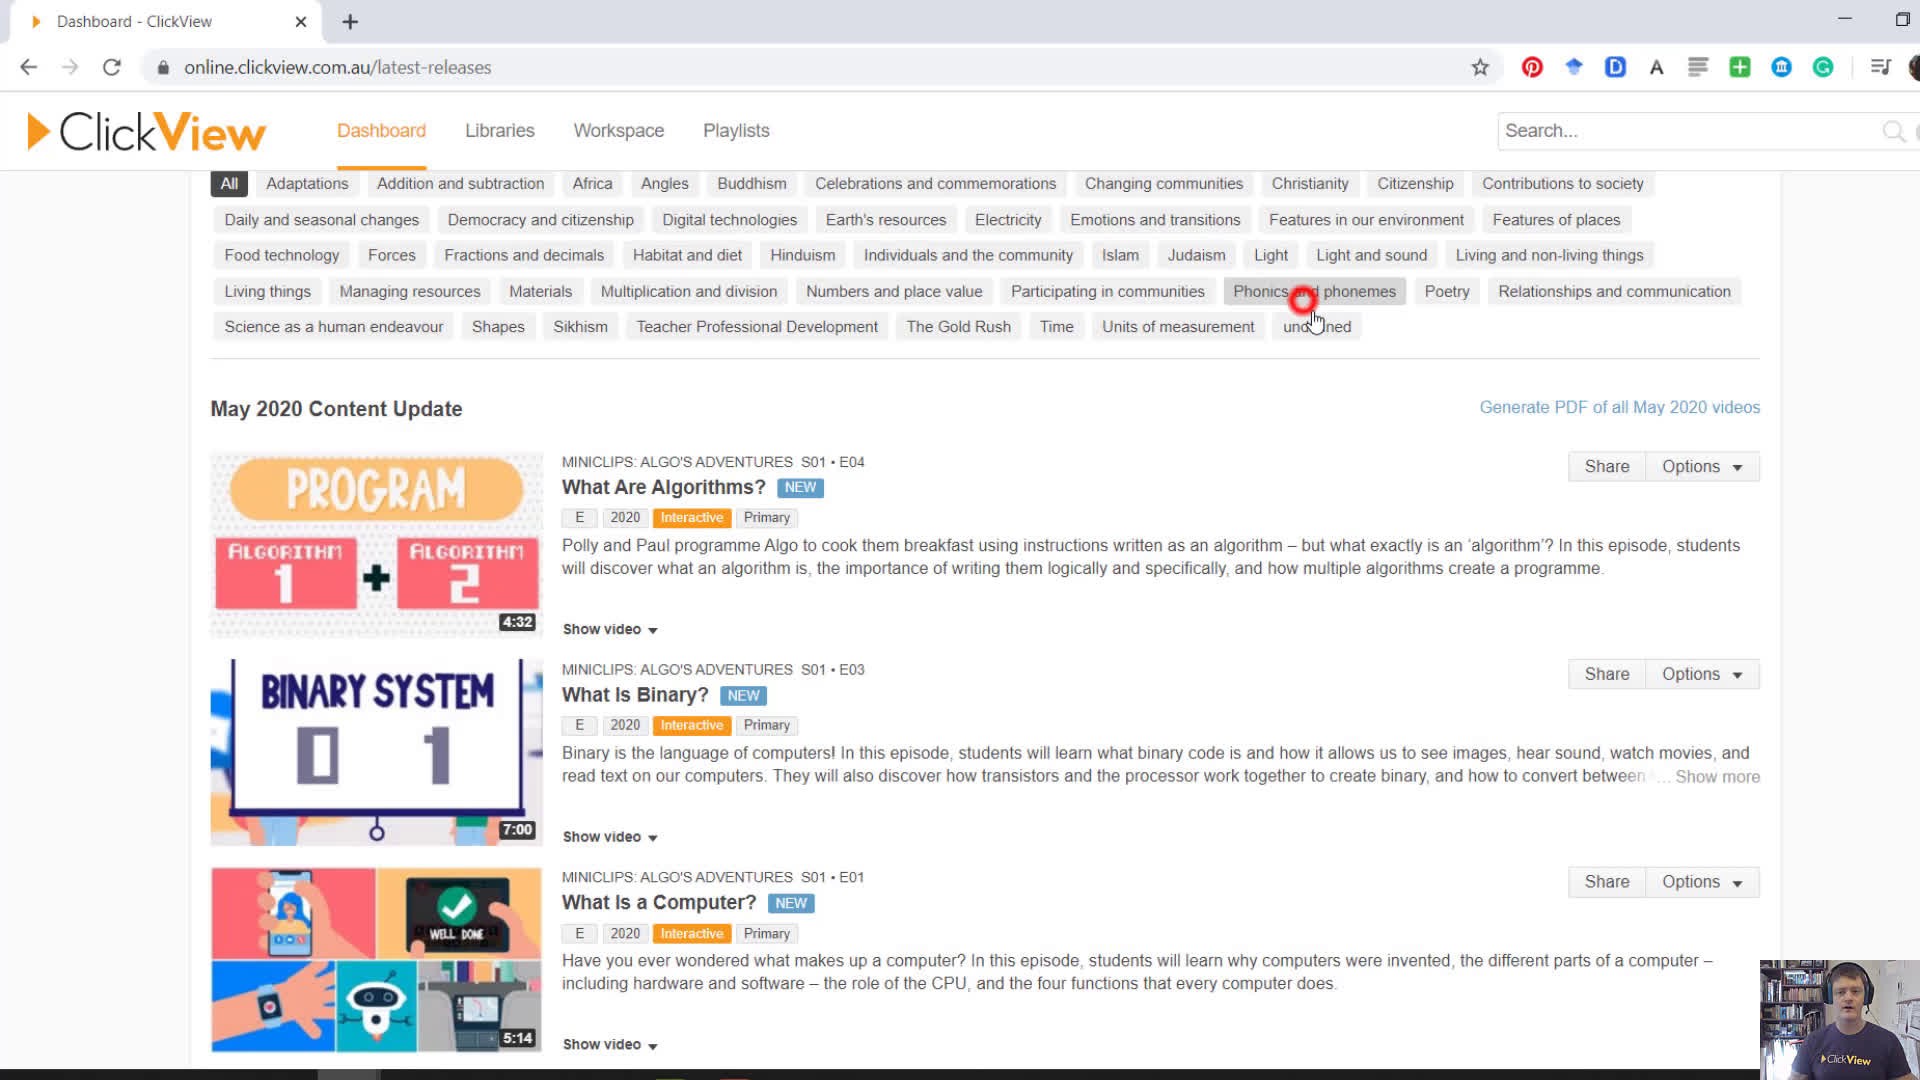This screenshot has height=1080, width=1920.
Task: Open the Binary System video thumbnail
Action: tap(375, 752)
